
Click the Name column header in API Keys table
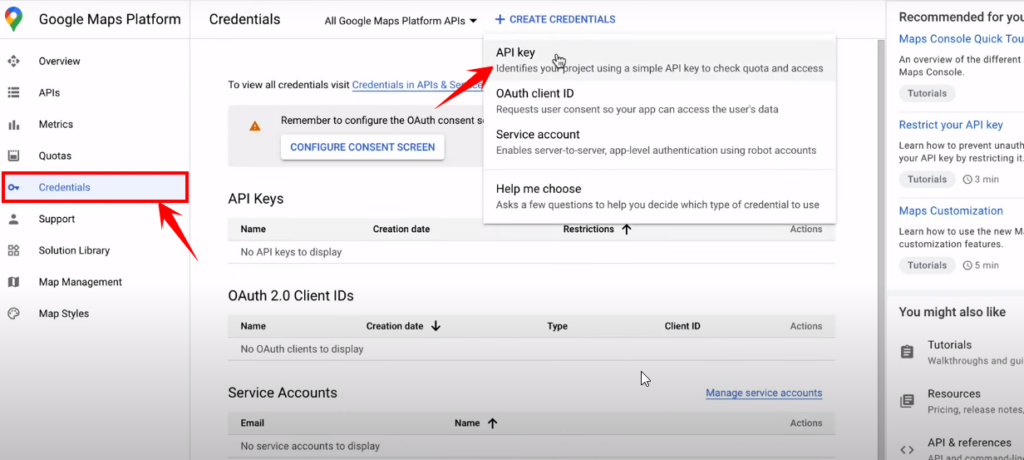tap(253, 229)
